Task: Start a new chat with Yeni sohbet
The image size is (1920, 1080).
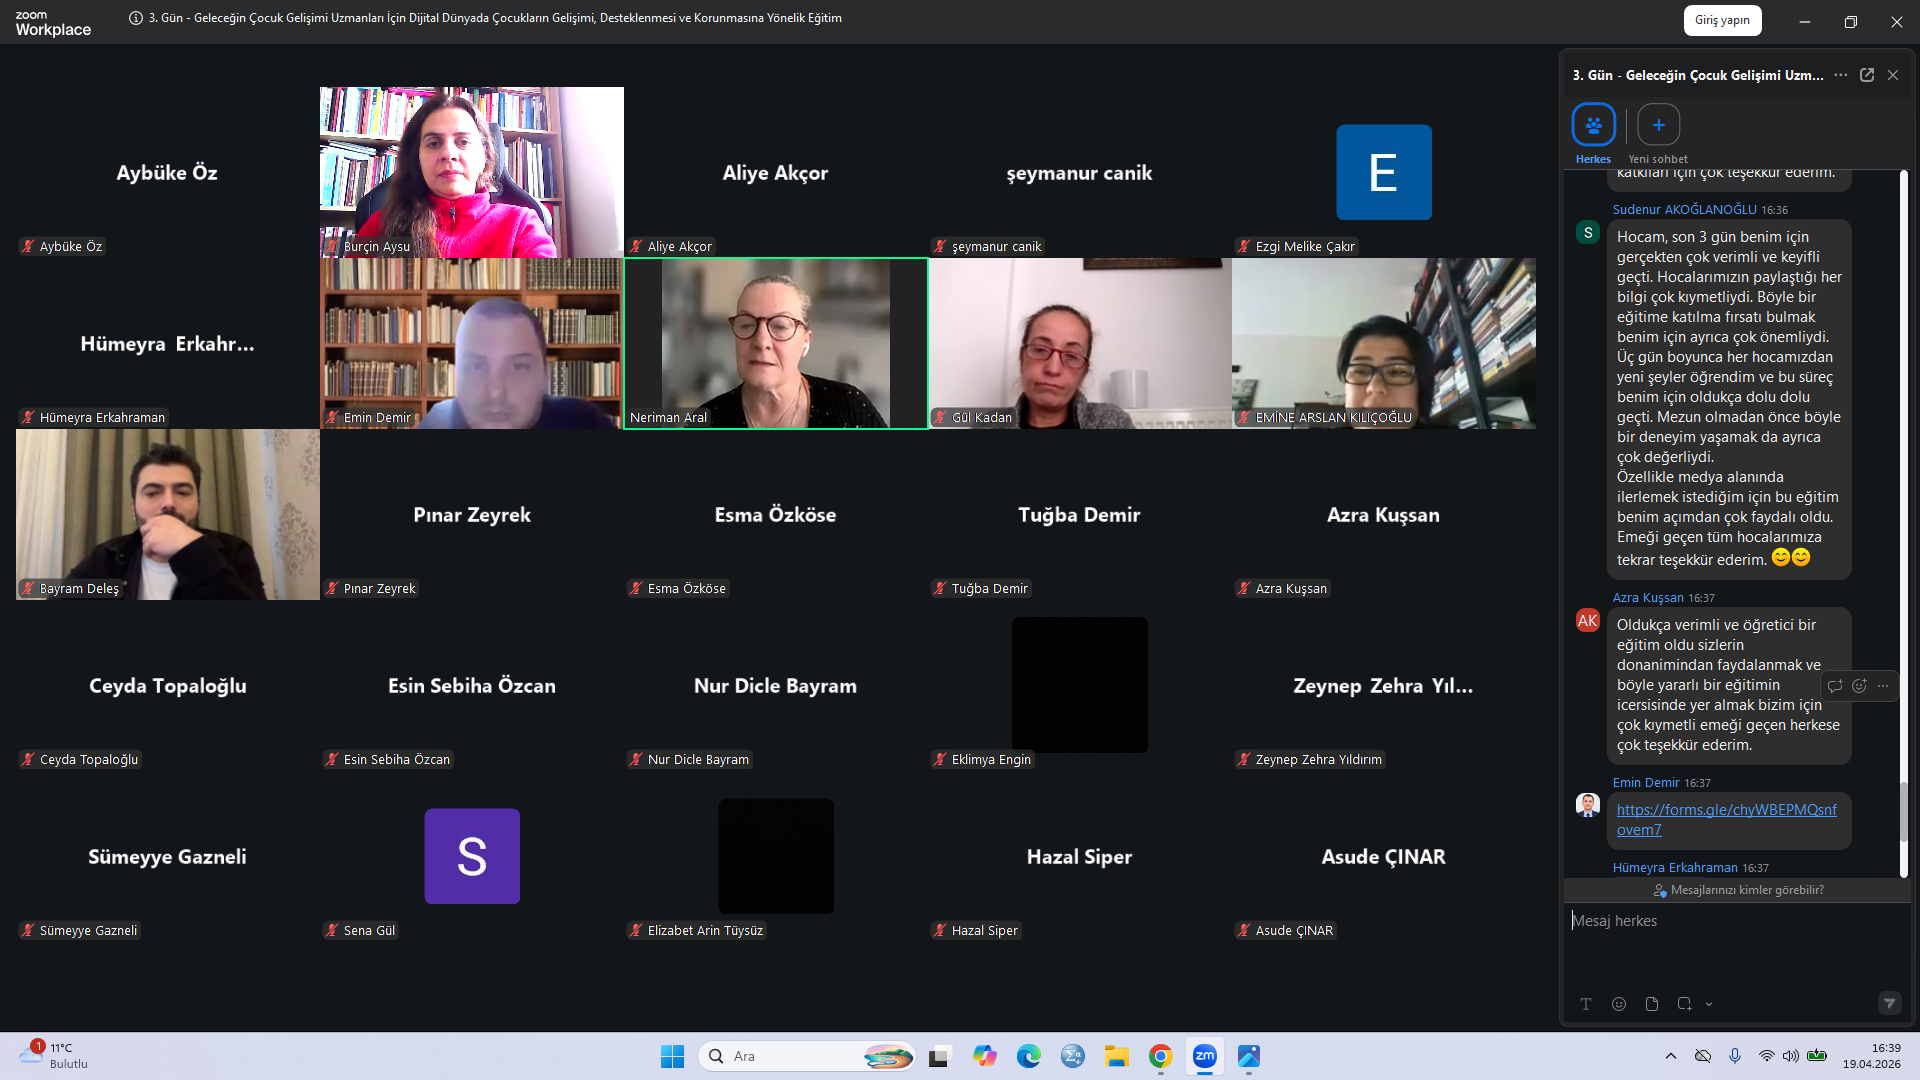Action: (1658, 125)
